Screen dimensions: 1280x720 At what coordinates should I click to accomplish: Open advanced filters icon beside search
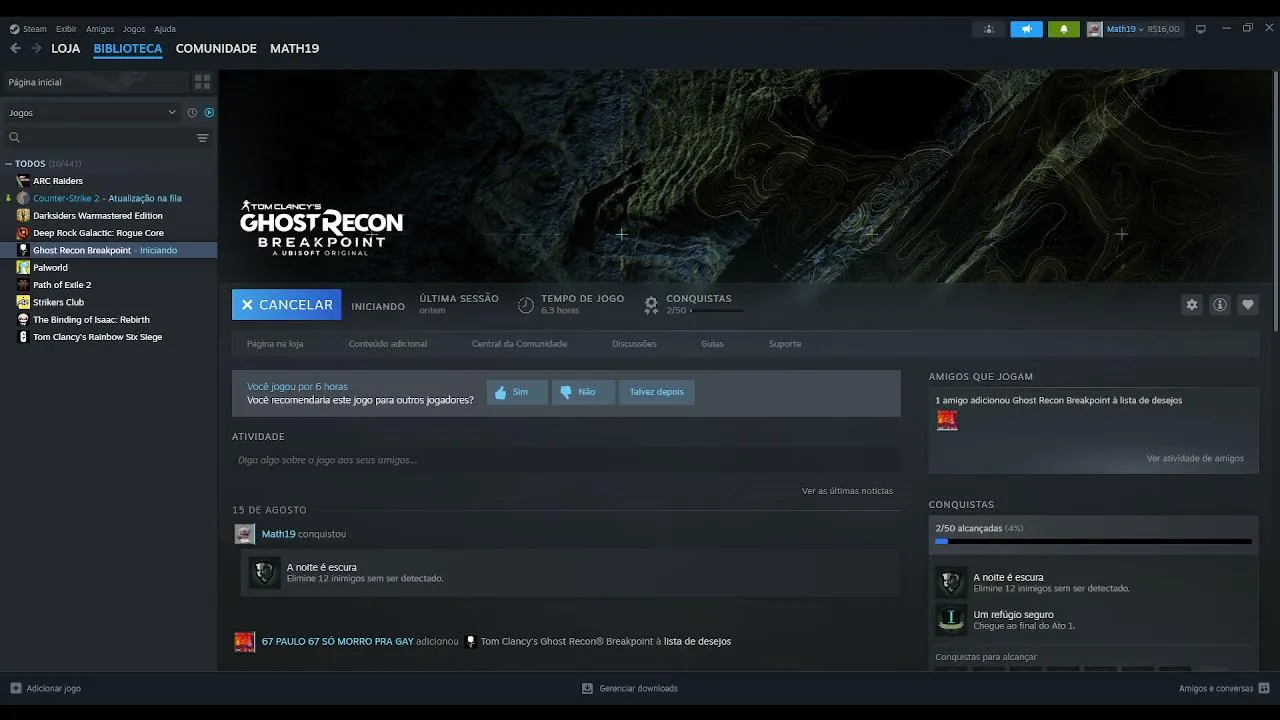pyautogui.click(x=203, y=138)
